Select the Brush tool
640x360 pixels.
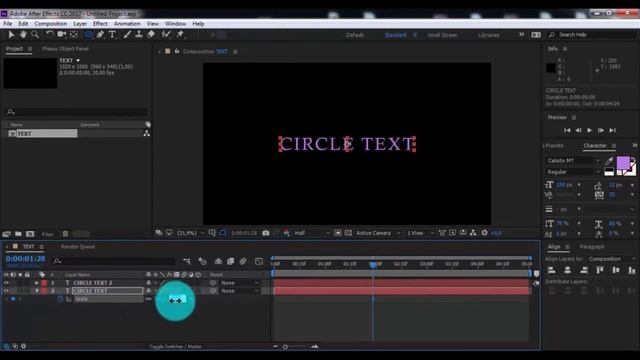click(x=127, y=35)
